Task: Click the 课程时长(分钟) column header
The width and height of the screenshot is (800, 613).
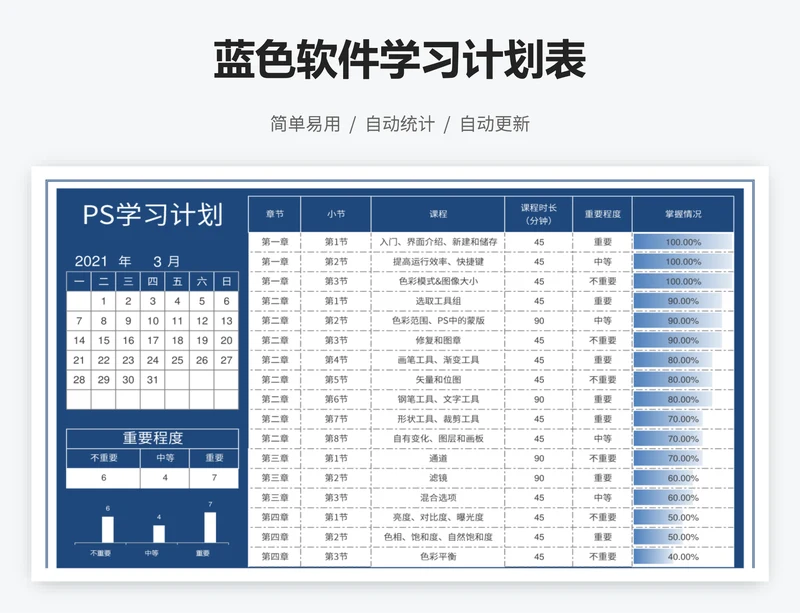Action: point(539,214)
